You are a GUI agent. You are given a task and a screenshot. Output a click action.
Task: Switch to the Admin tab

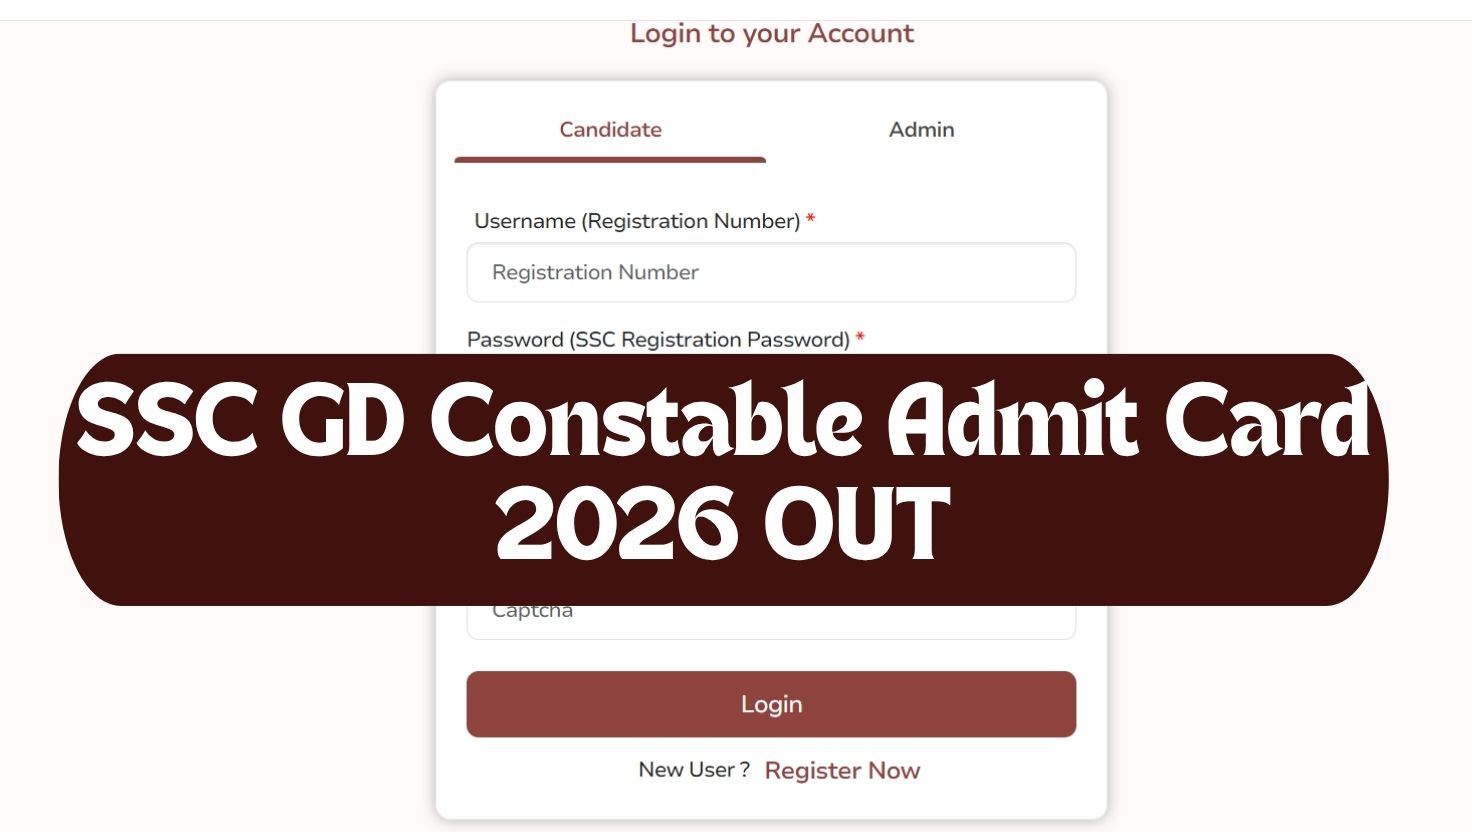coord(921,130)
